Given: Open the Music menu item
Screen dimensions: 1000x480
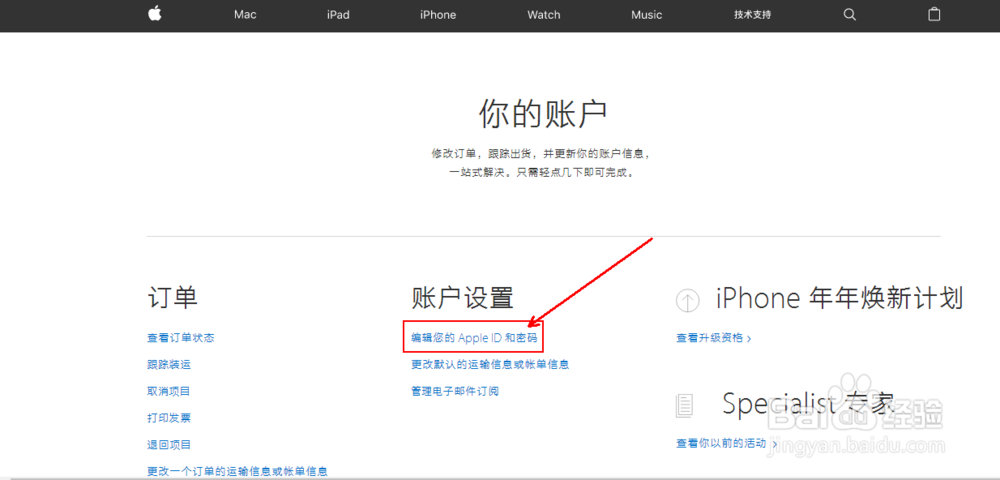Looking at the screenshot, I should click(x=647, y=15).
